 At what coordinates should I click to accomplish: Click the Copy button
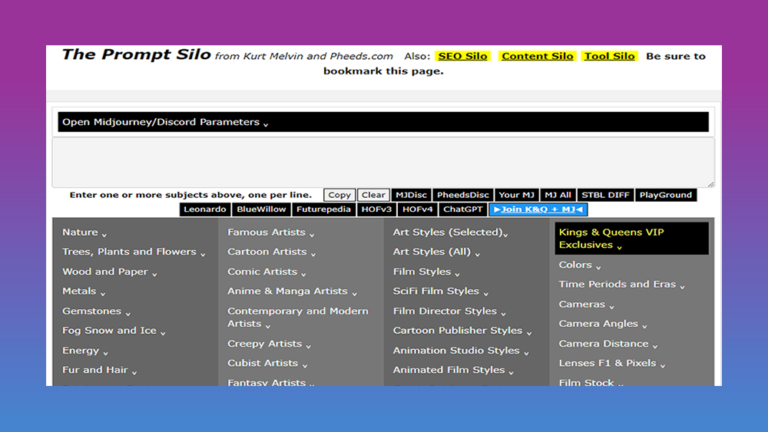(x=339, y=195)
